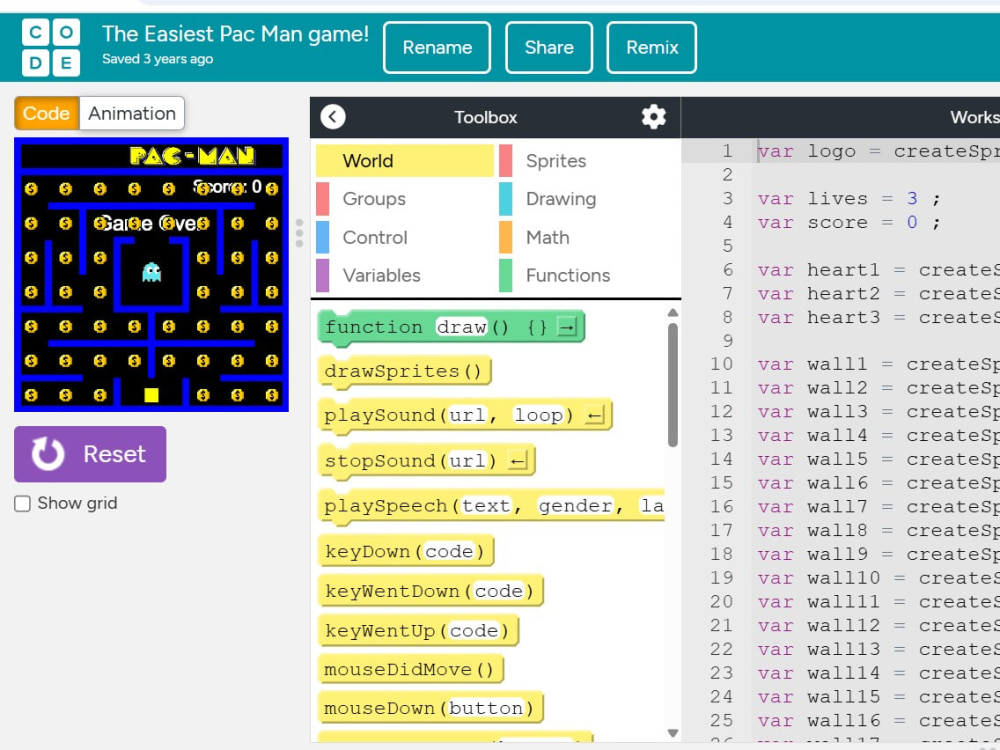The height and width of the screenshot is (750, 1000).
Task: Click the stopSound(url) block
Action: [x=426, y=460]
